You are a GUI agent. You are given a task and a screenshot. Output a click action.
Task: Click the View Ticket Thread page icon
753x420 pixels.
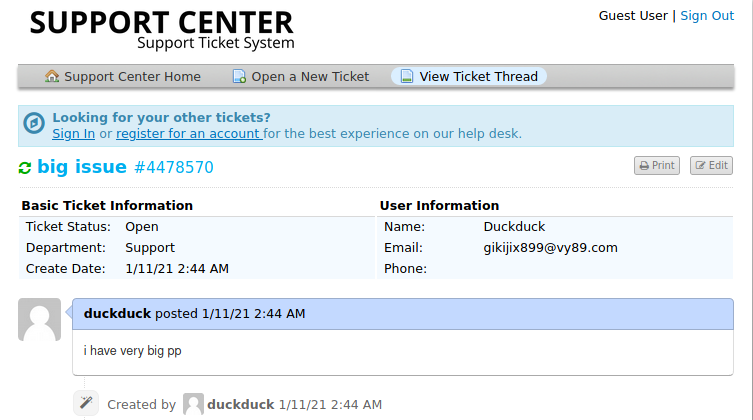click(x=407, y=77)
